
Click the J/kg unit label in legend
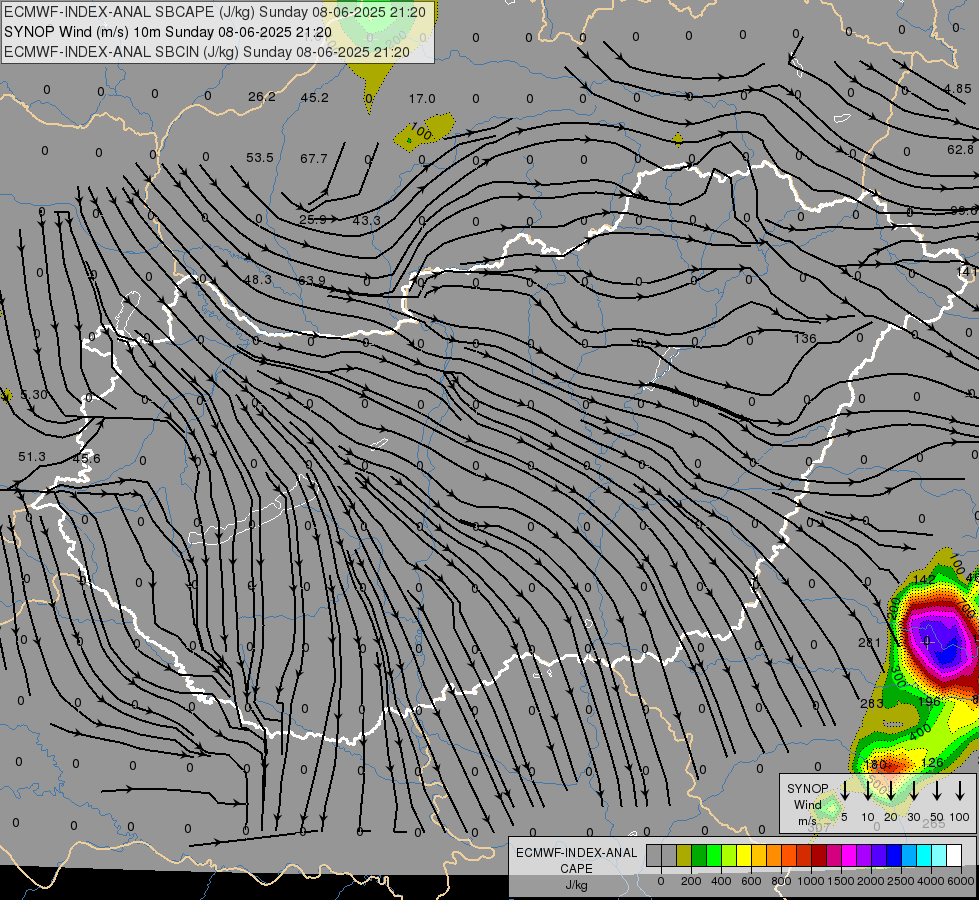(x=576, y=885)
